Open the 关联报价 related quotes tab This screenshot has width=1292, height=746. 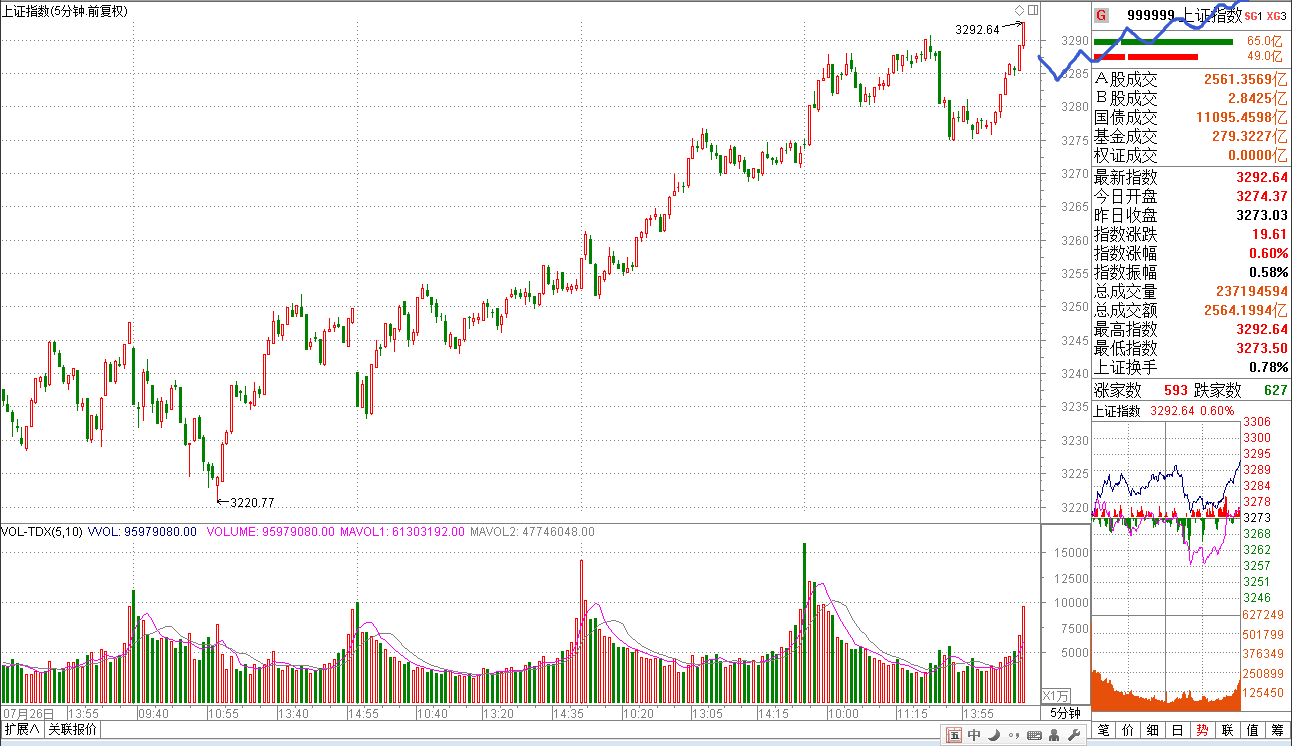point(73,730)
